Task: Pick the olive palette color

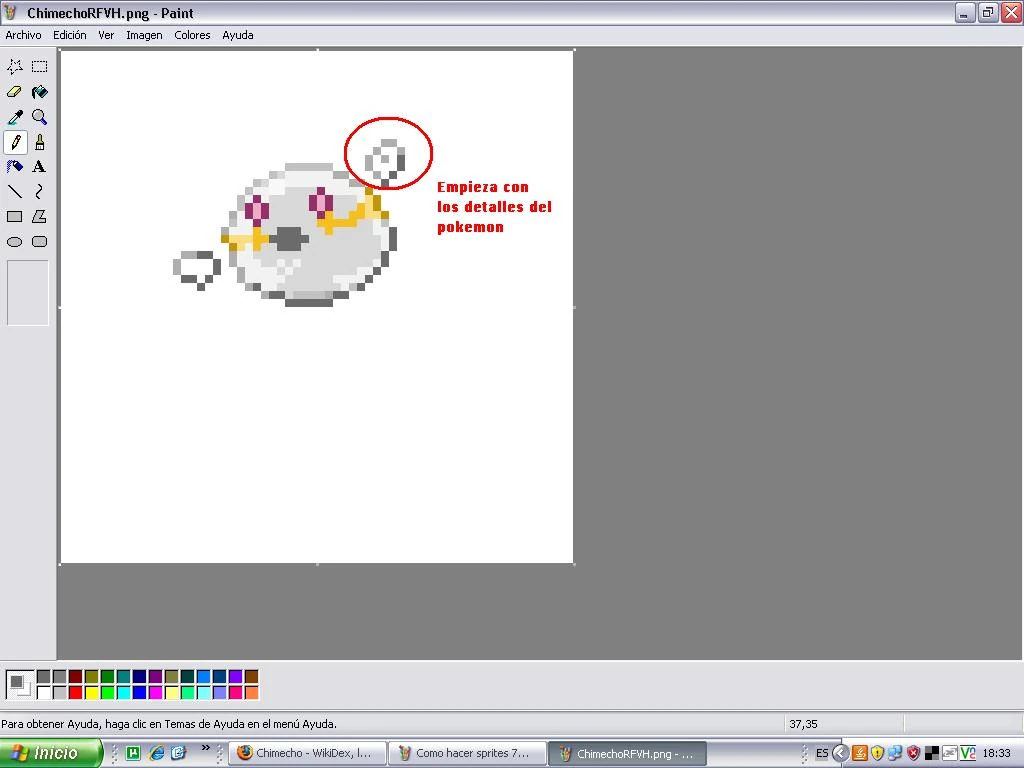Action: click(91, 677)
